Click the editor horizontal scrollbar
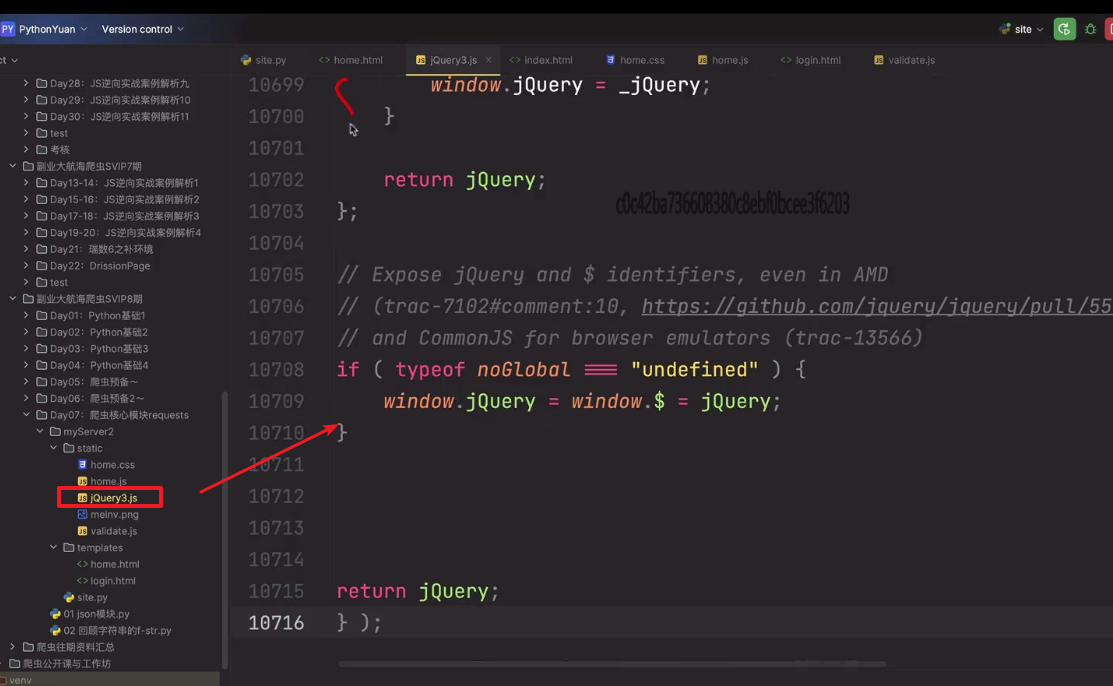The height and width of the screenshot is (686, 1113). 612,664
